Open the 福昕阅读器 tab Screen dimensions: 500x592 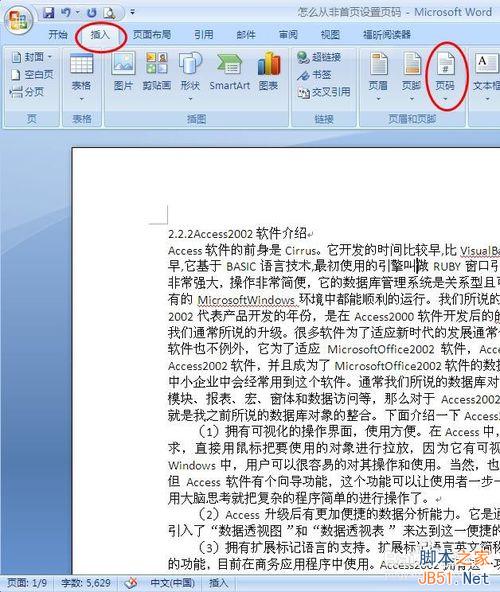(387, 35)
